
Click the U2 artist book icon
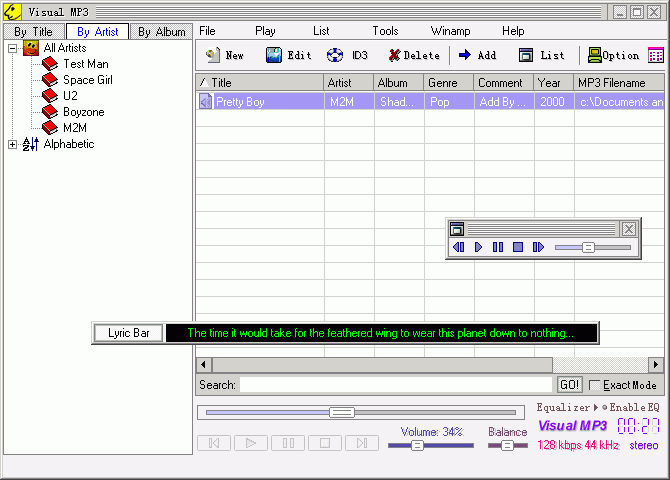50,96
